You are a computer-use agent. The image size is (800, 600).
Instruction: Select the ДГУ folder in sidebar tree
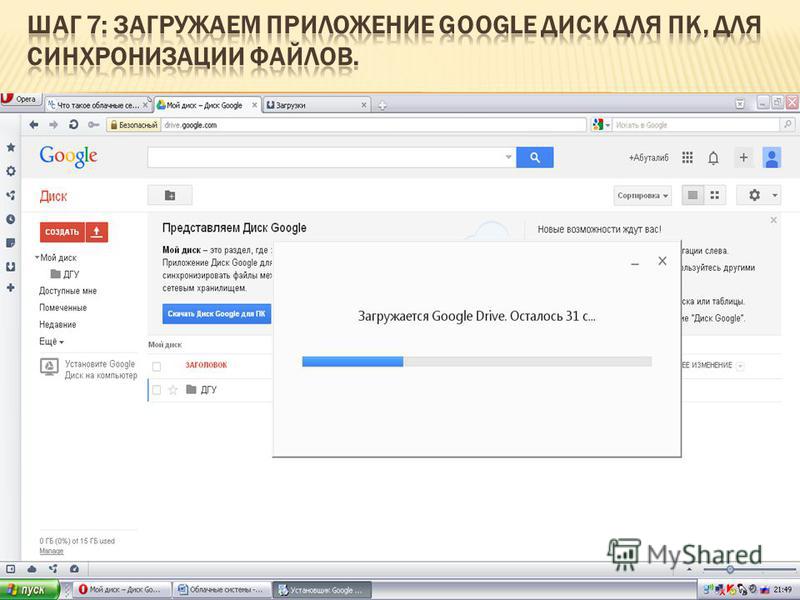[x=65, y=274]
